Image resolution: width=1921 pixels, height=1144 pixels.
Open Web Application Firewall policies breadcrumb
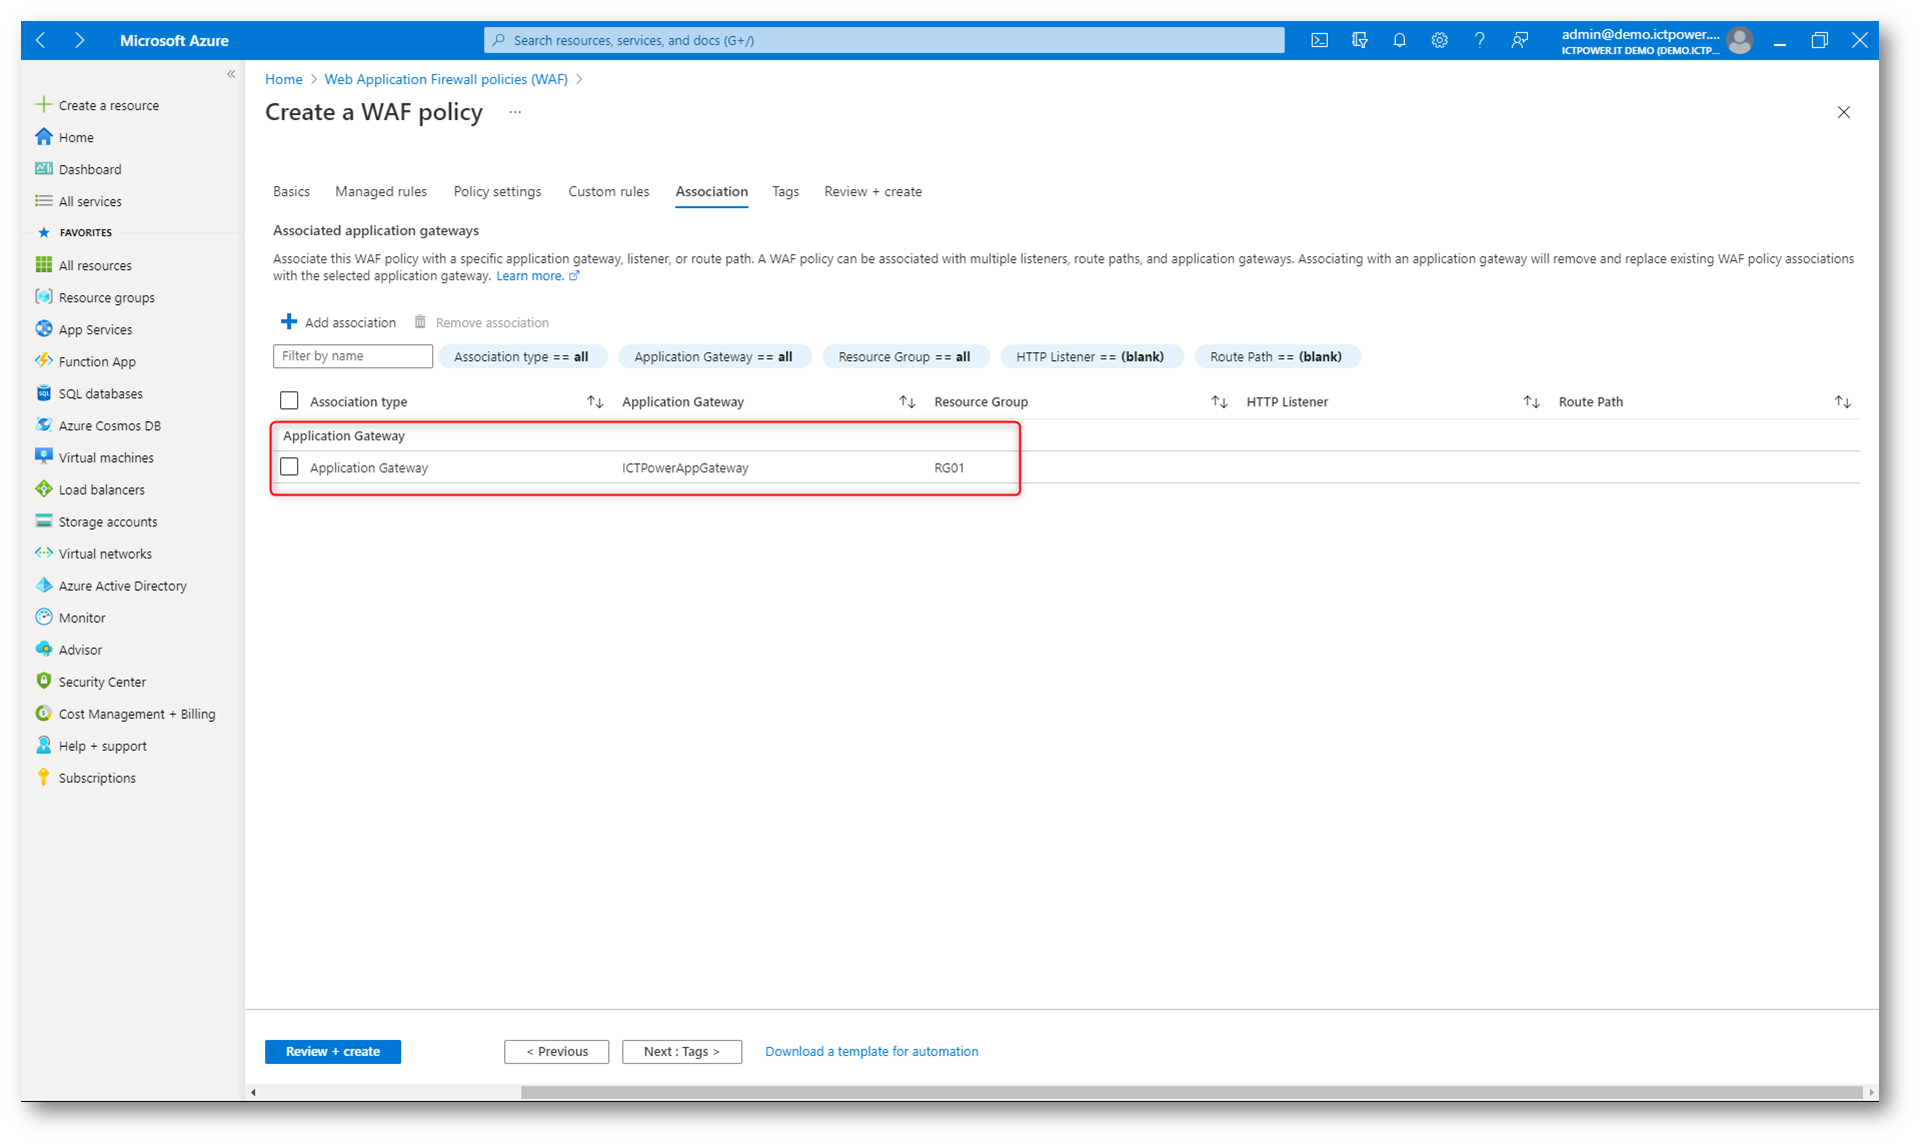point(446,79)
